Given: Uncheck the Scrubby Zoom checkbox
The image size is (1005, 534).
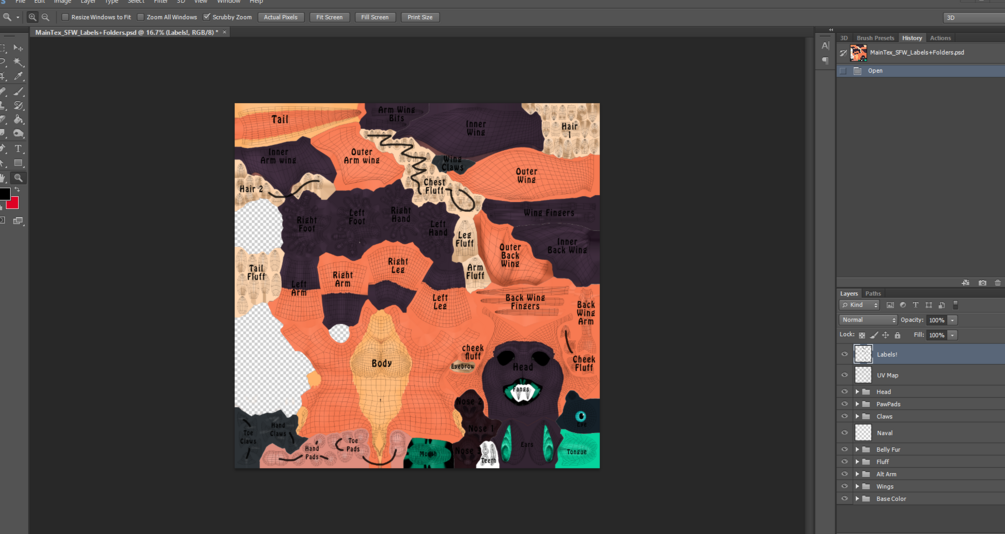Looking at the screenshot, I should click(206, 17).
